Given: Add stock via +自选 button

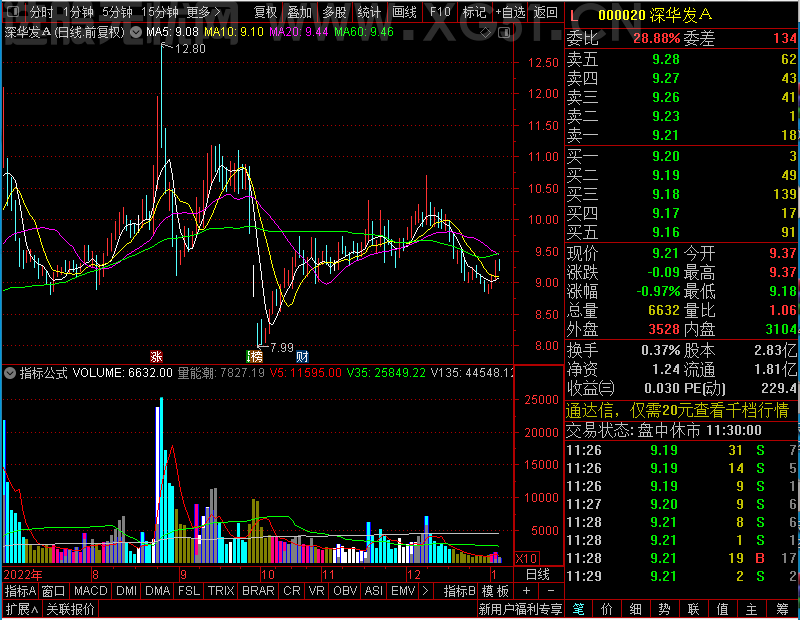Looking at the screenshot, I should click(x=510, y=12).
